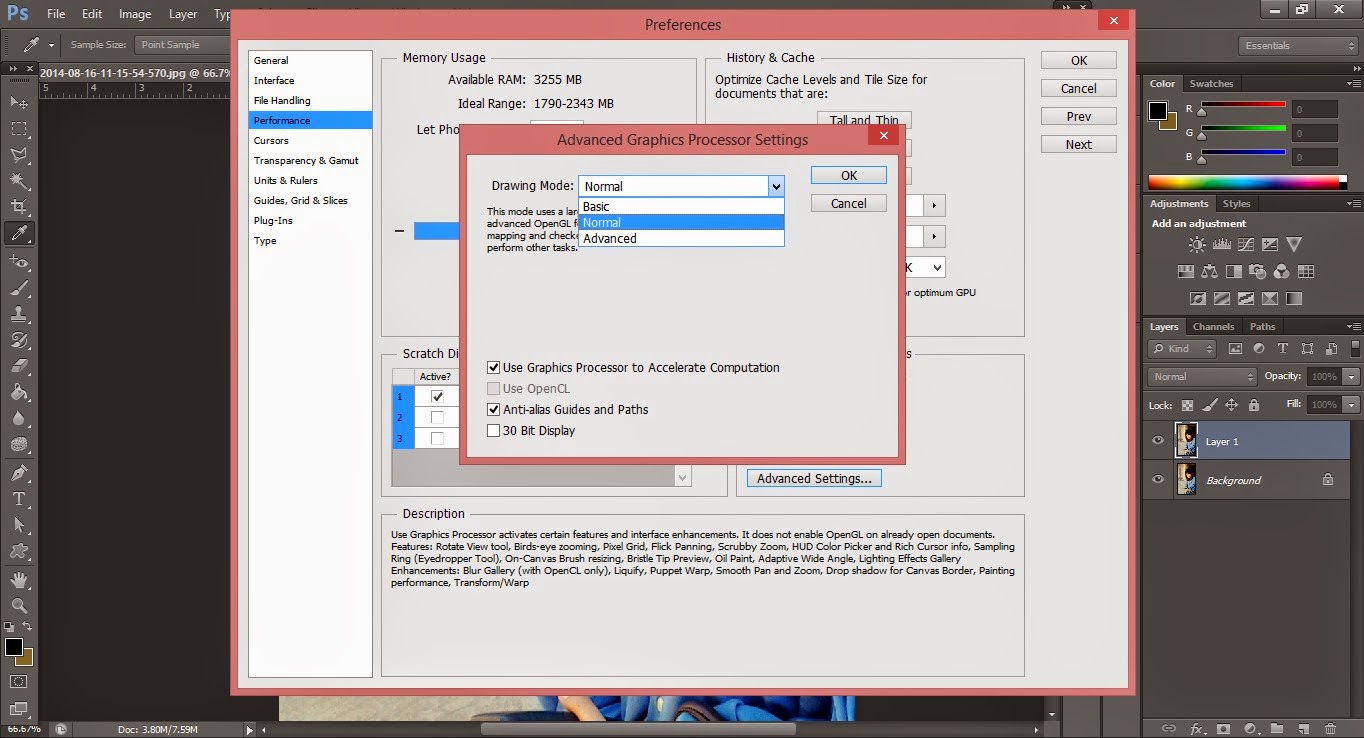This screenshot has width=1364, height=738.
Task: Hide Layer 1 with its eye icon
Action: click(x=1158, y=441)
